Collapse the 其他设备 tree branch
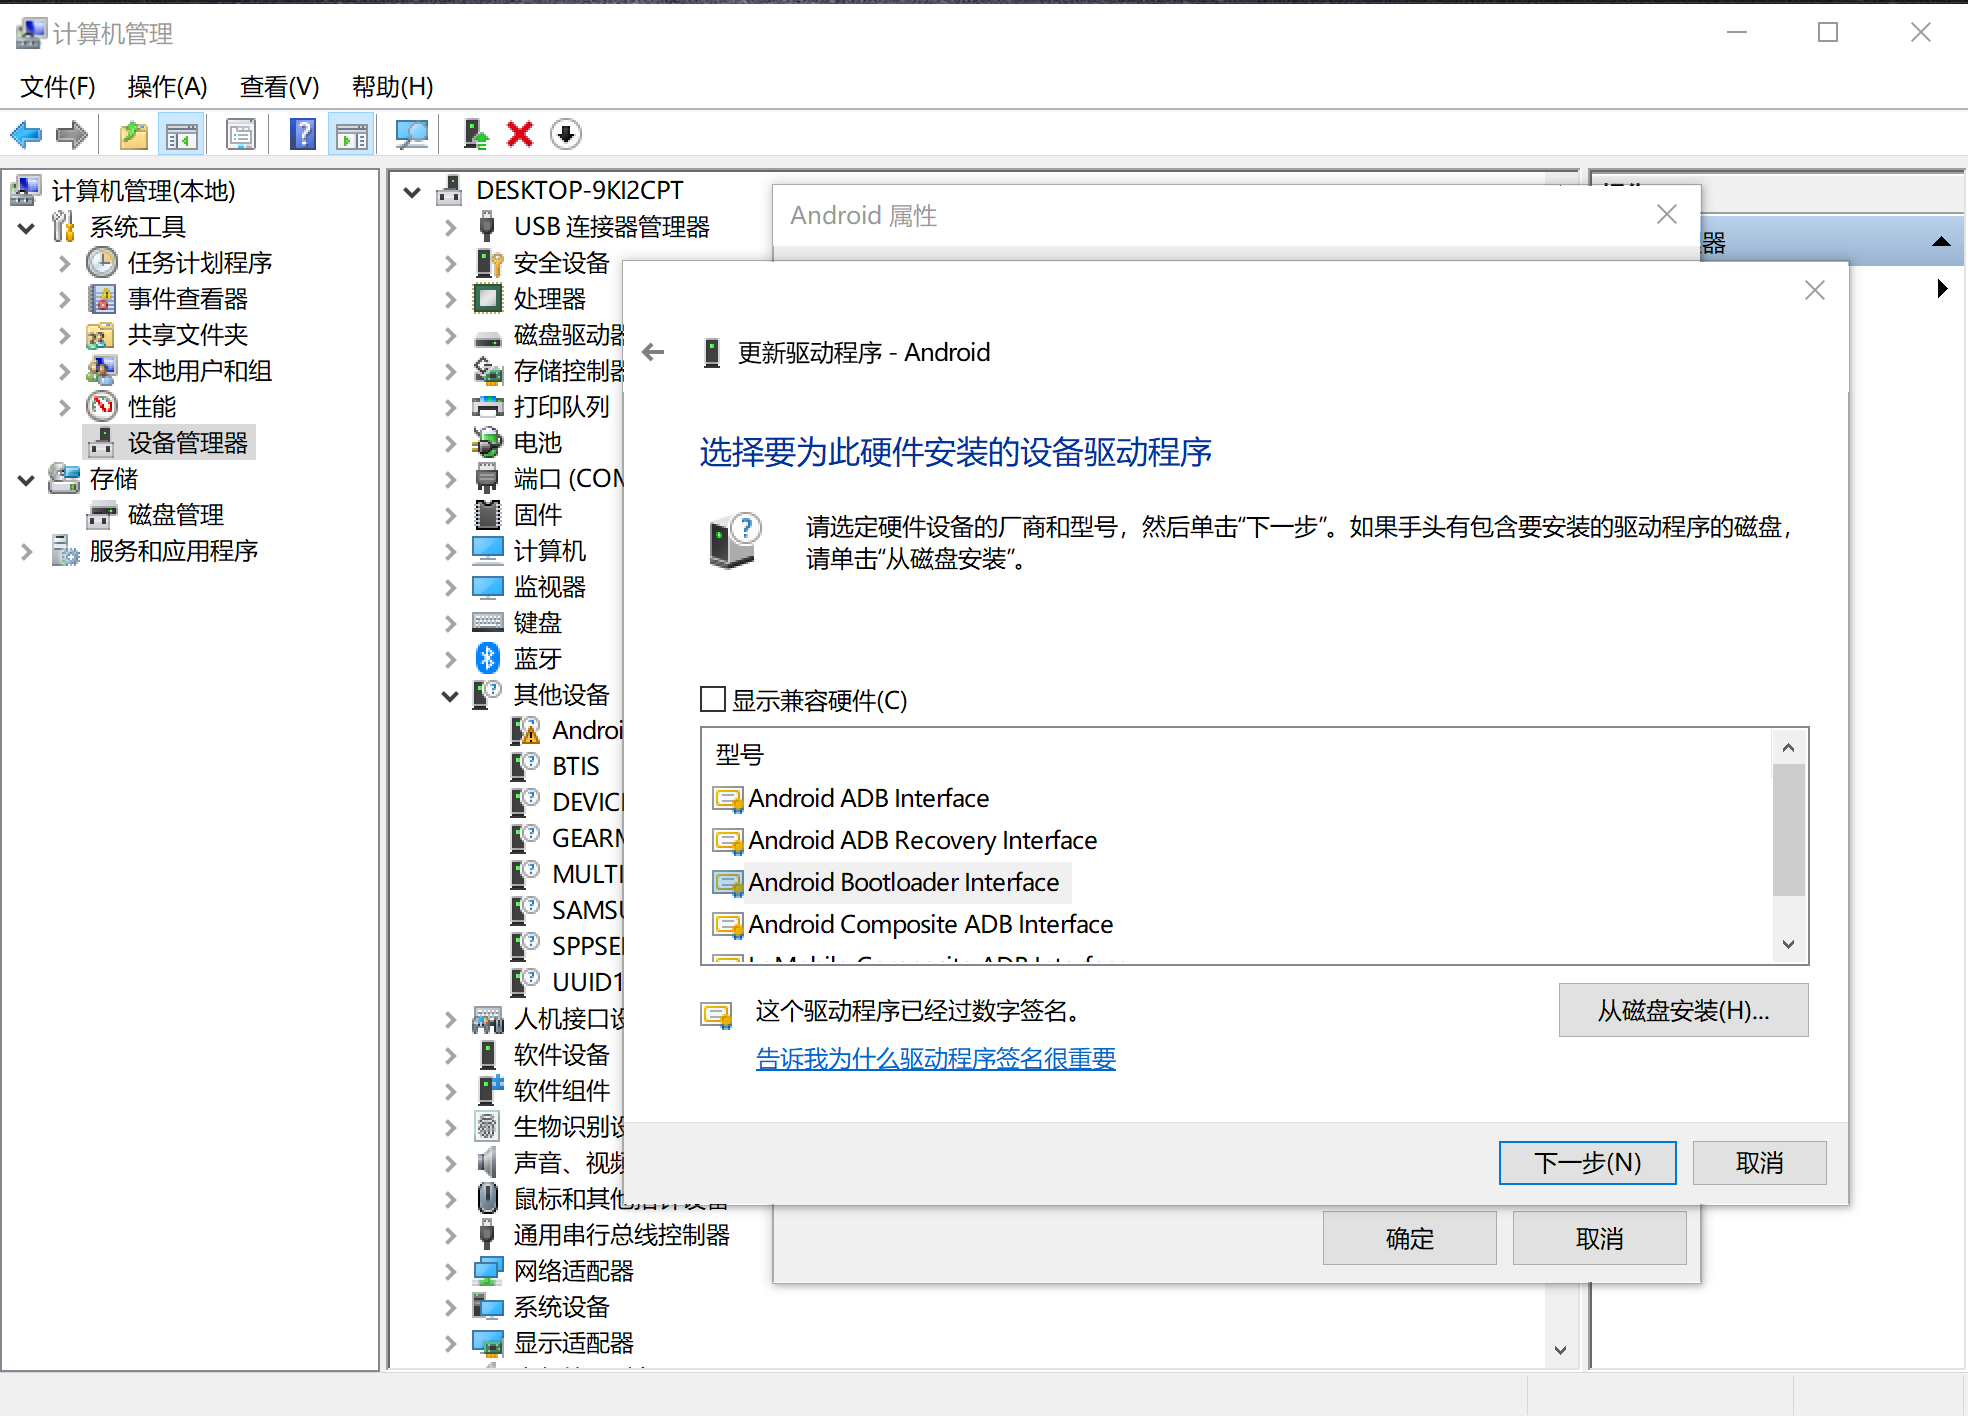The image size is (1968, 1416). (x=449, y=695)
